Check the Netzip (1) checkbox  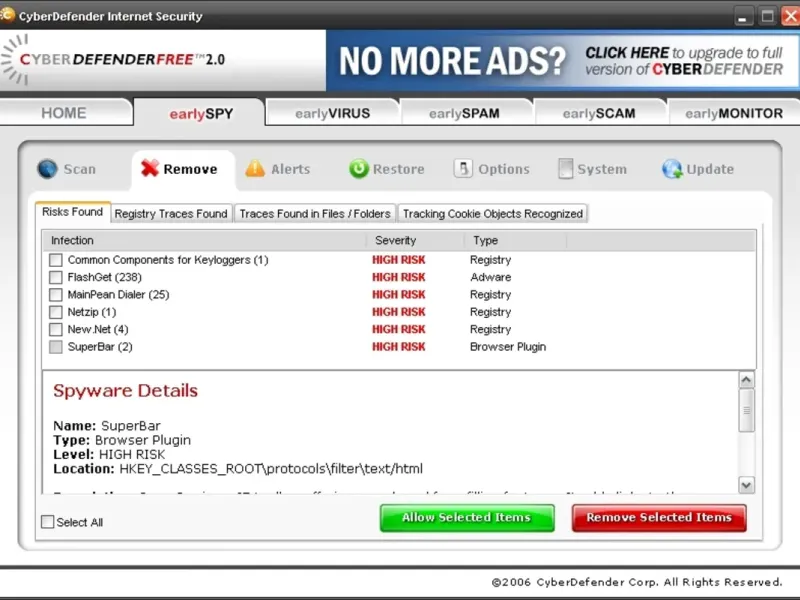56,312
